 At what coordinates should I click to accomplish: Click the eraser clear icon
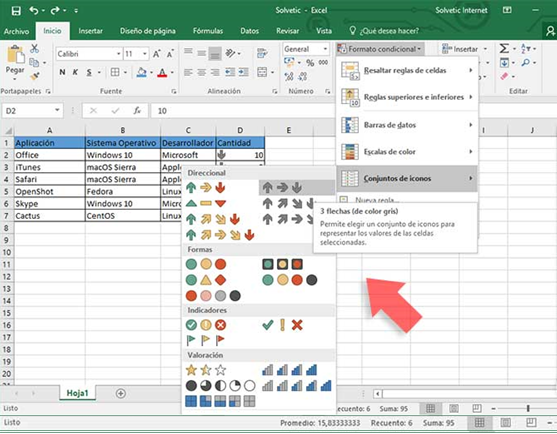click(504, 76)
